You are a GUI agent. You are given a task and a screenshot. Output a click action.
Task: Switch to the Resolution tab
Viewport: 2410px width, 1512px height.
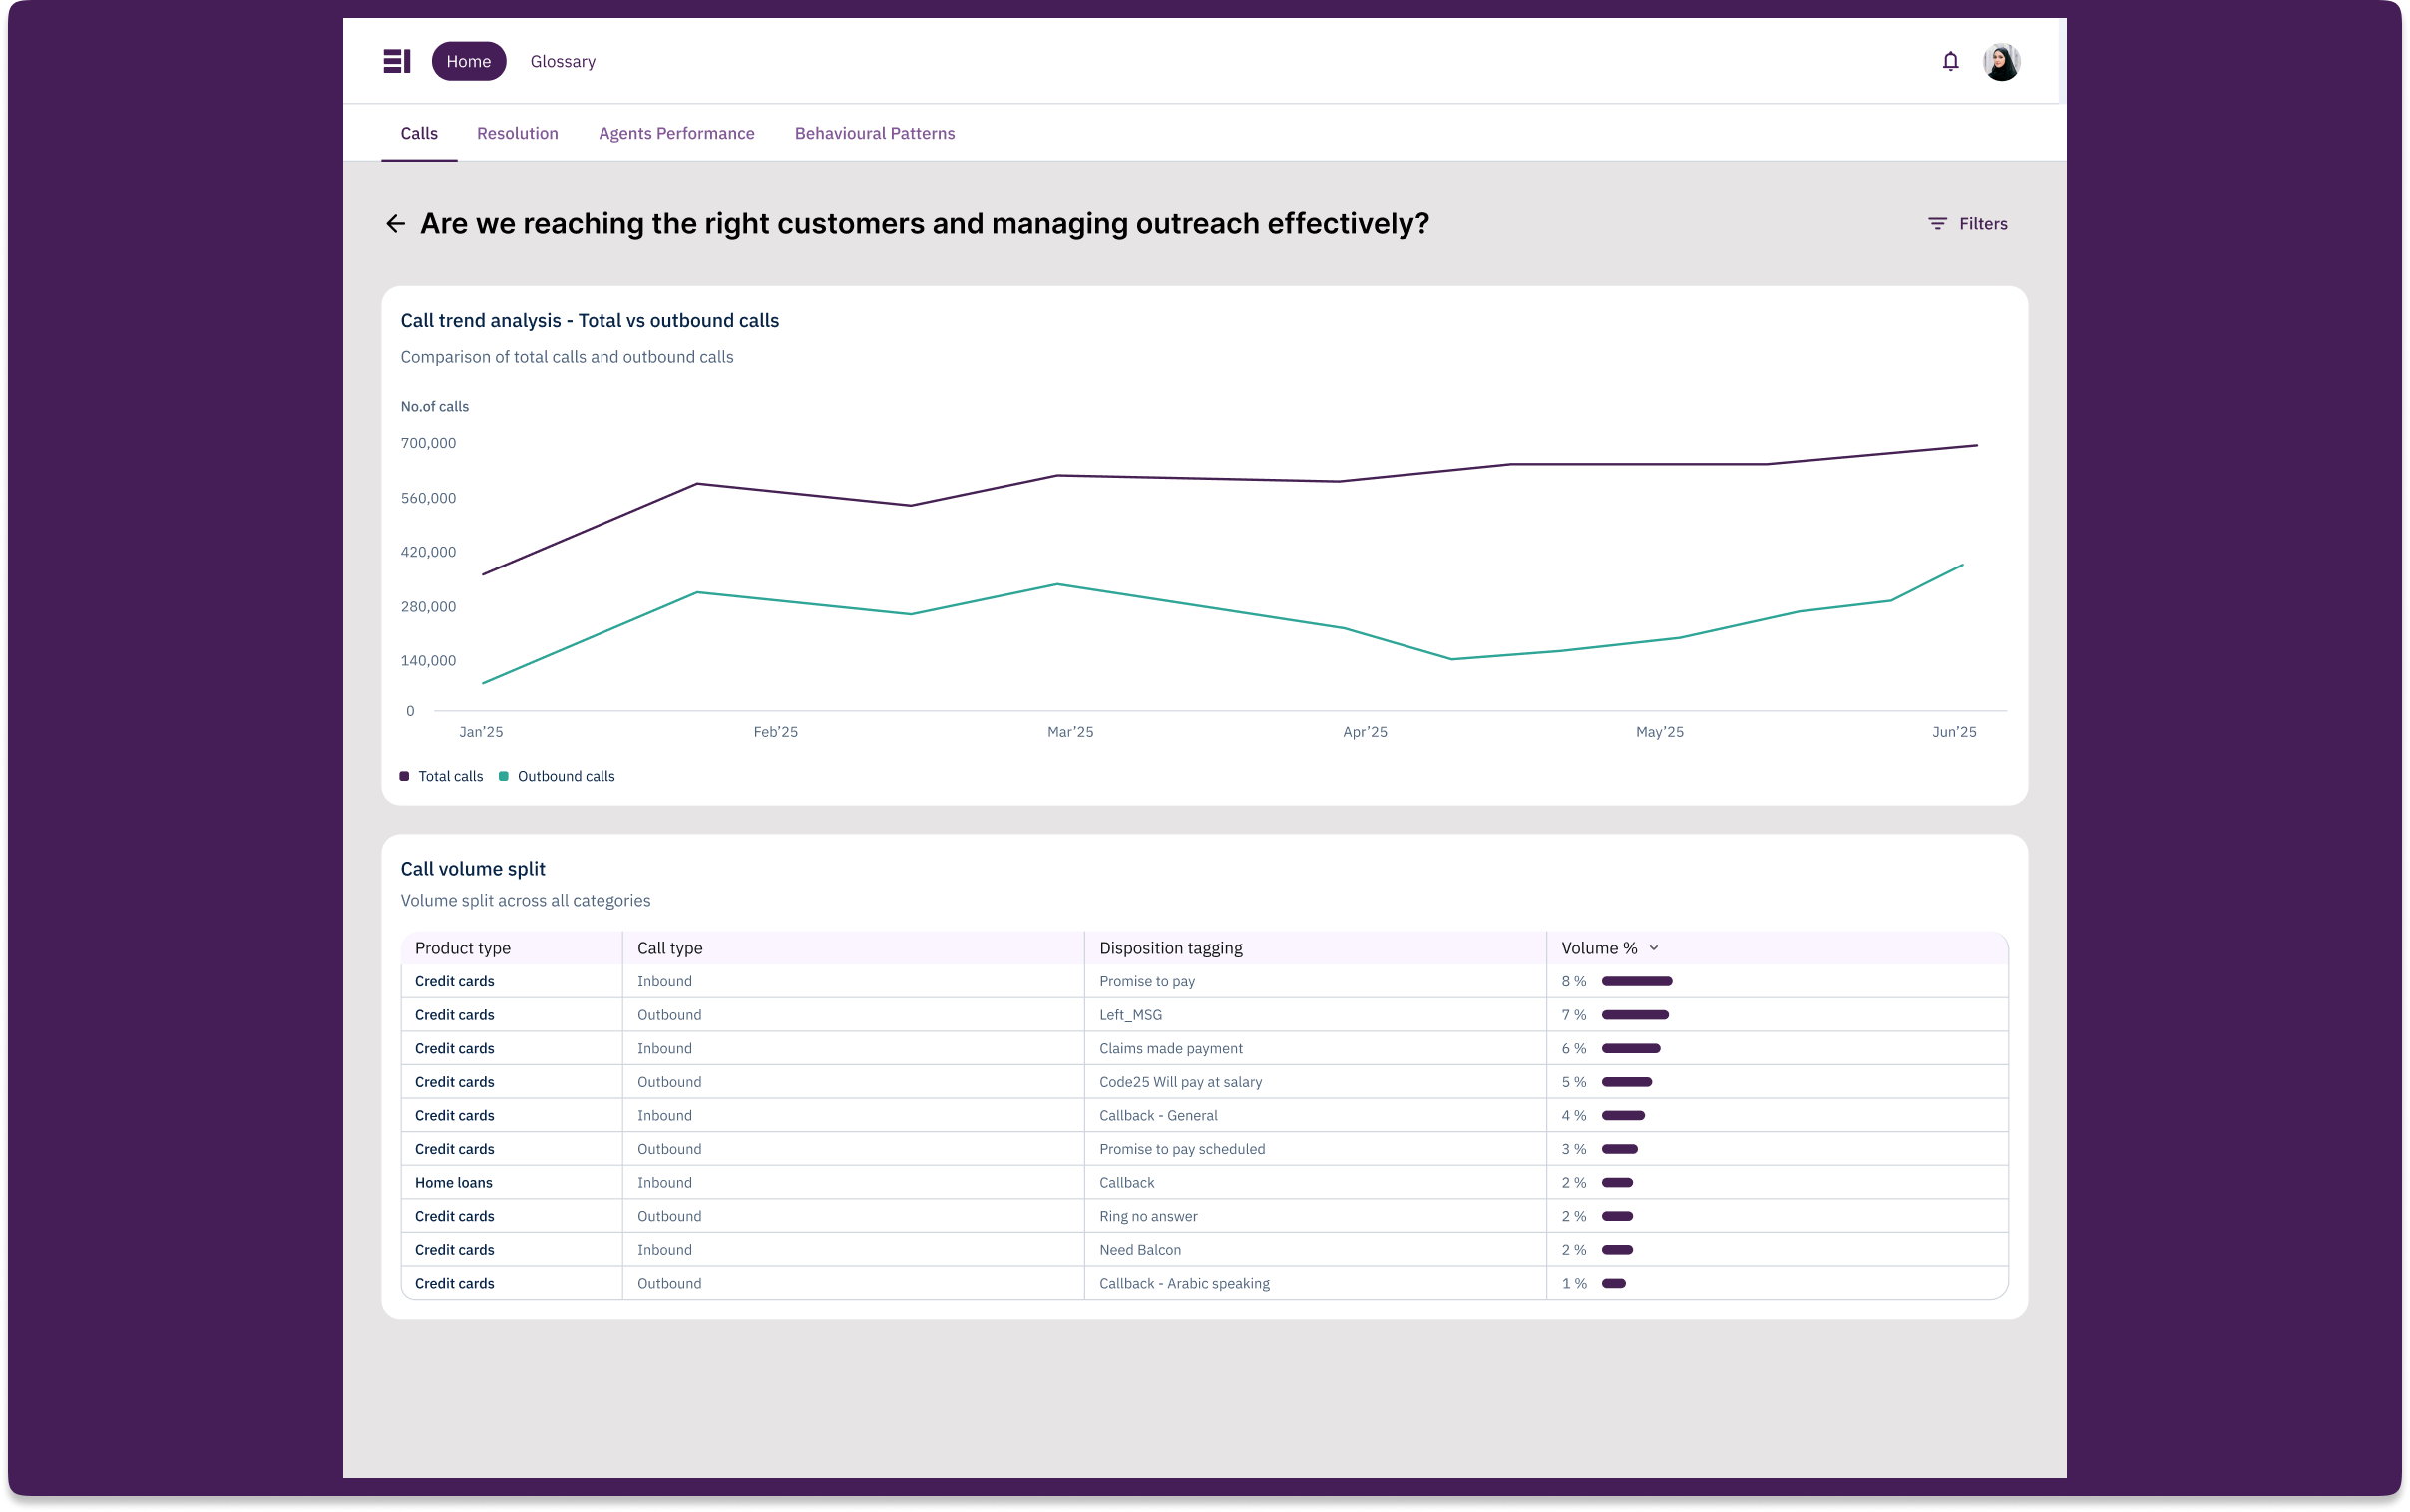tap(517, 133)
